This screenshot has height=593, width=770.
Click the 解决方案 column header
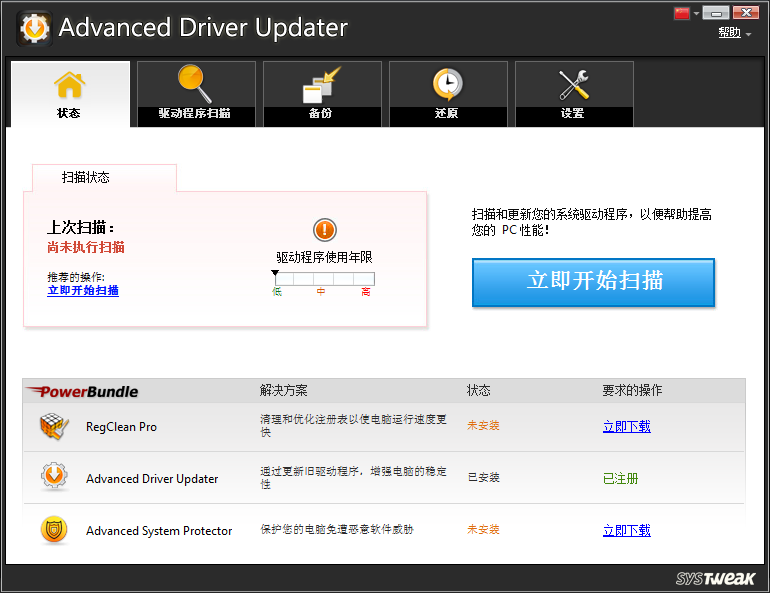click(283, 391)
